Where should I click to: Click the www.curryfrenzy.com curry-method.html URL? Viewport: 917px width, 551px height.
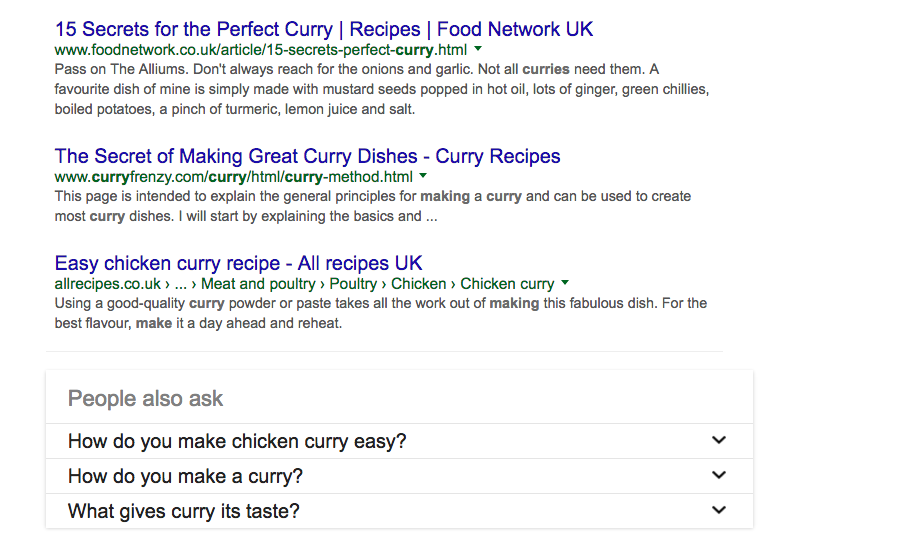pos(233,176)
